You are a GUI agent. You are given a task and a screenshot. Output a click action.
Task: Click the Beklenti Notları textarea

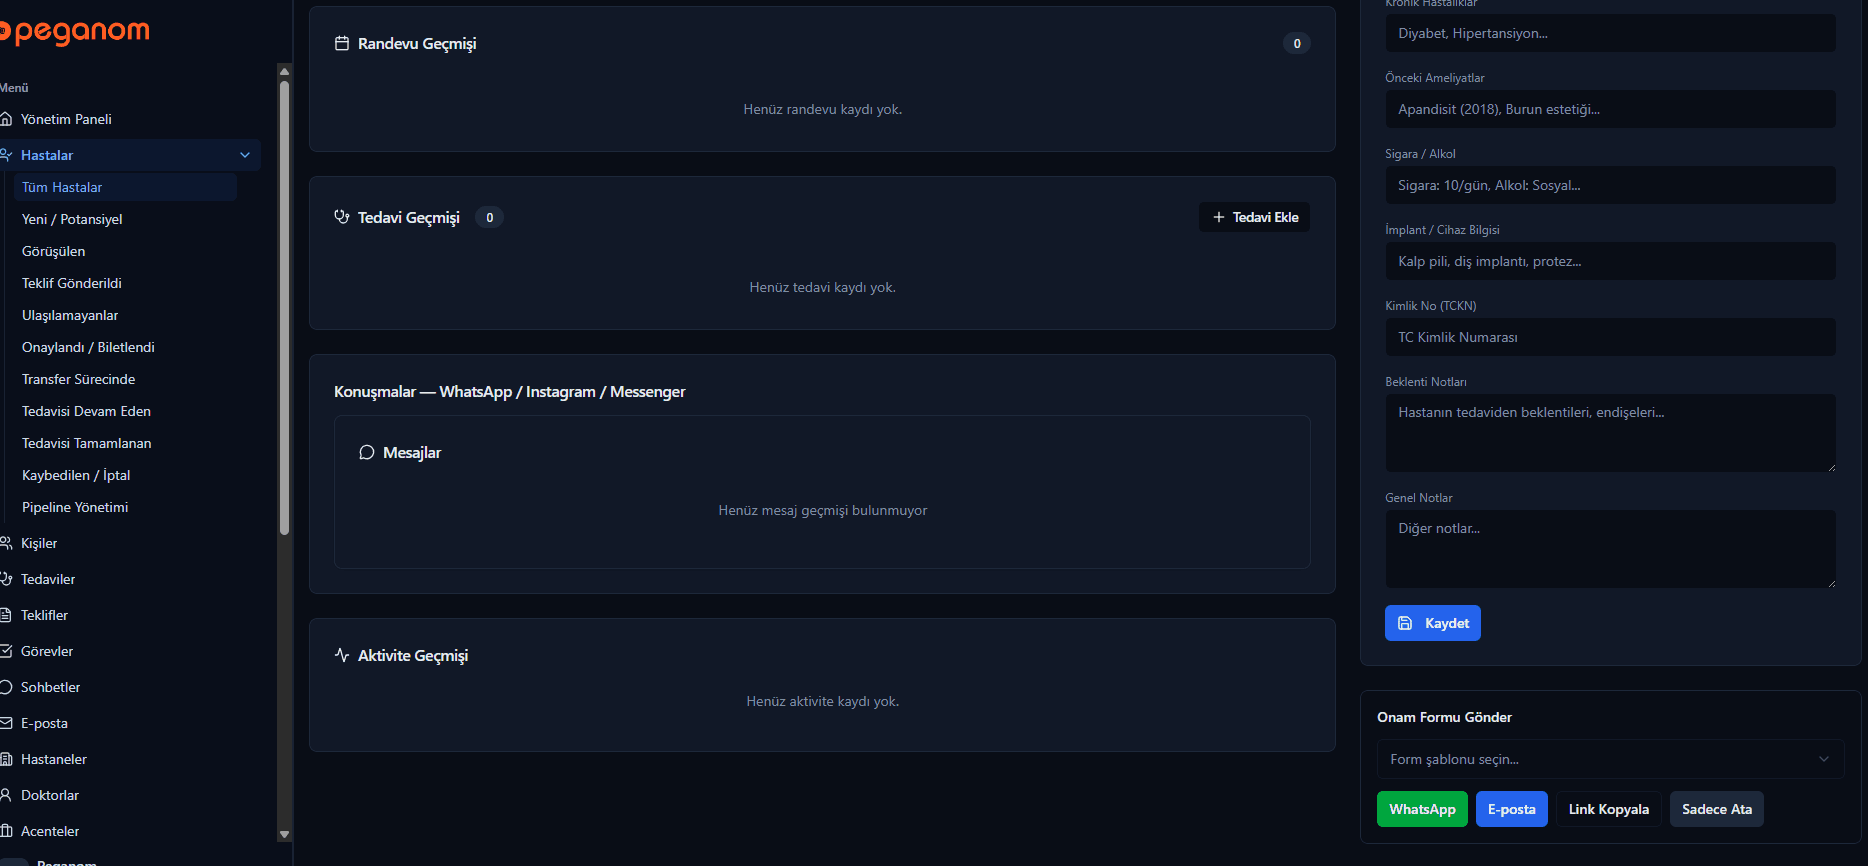1610,433
